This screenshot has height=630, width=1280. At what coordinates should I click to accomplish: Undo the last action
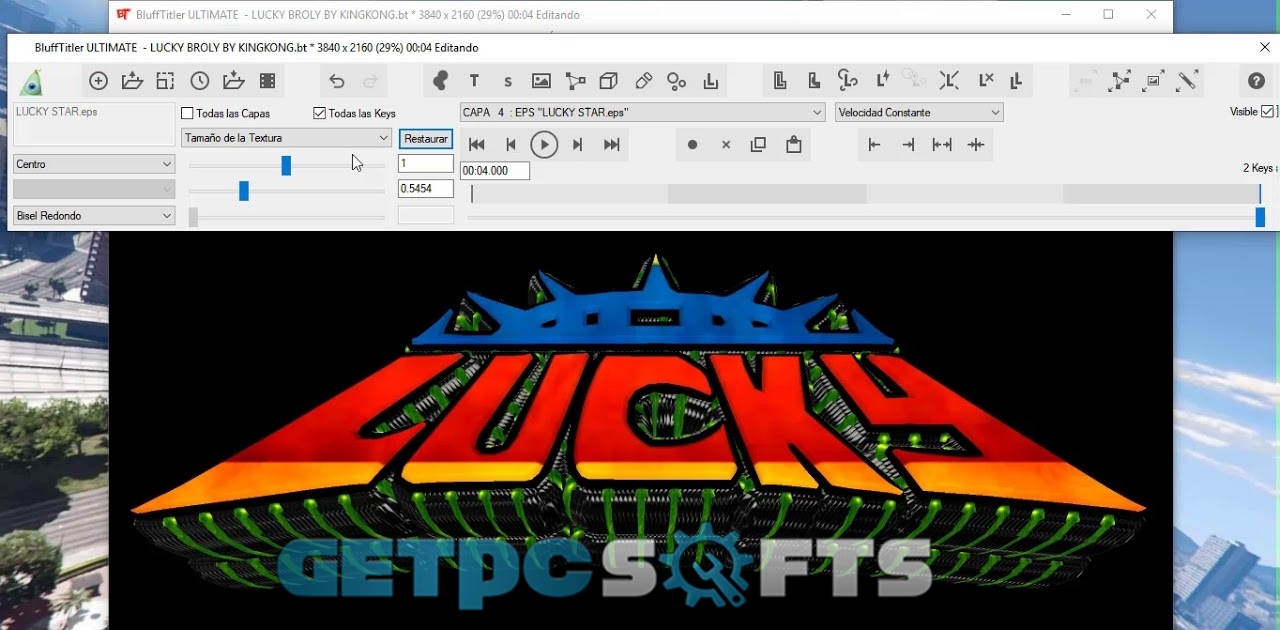click(337, 82)
